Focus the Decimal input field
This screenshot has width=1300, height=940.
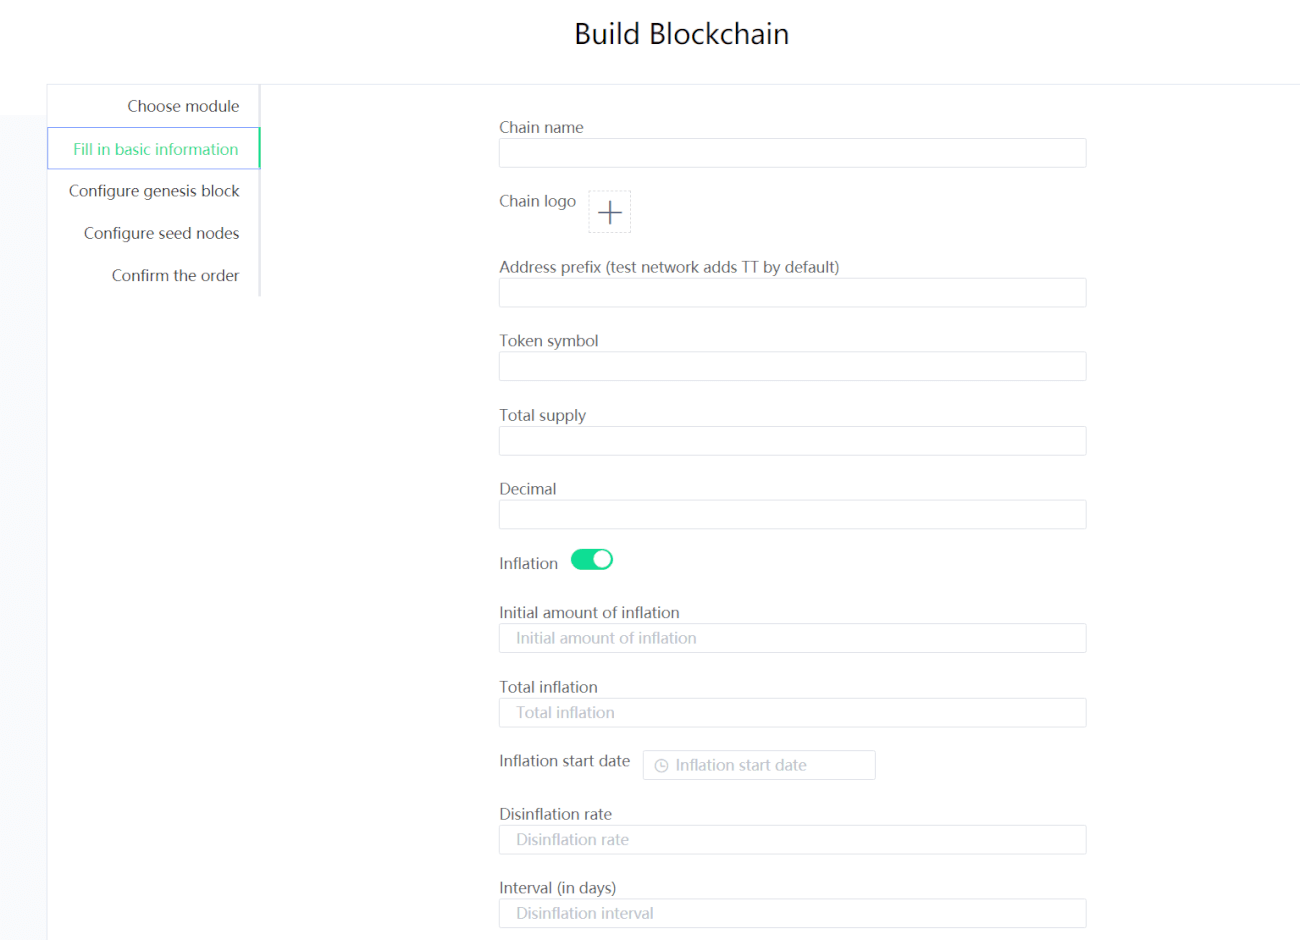tap(792, 514)
